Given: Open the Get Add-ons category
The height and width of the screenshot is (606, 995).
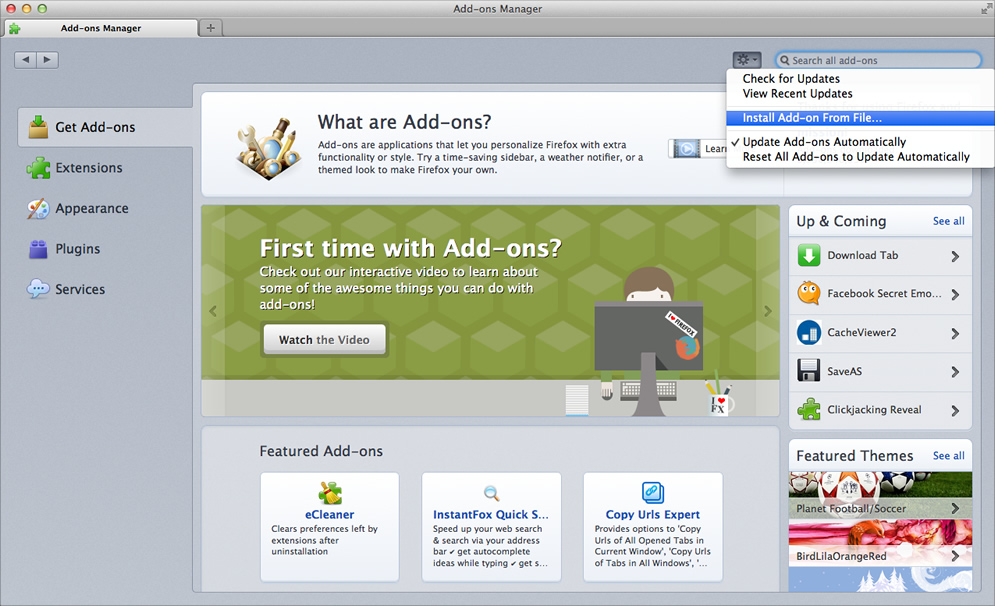Looking at the screenshot, I should pos(105,127).
